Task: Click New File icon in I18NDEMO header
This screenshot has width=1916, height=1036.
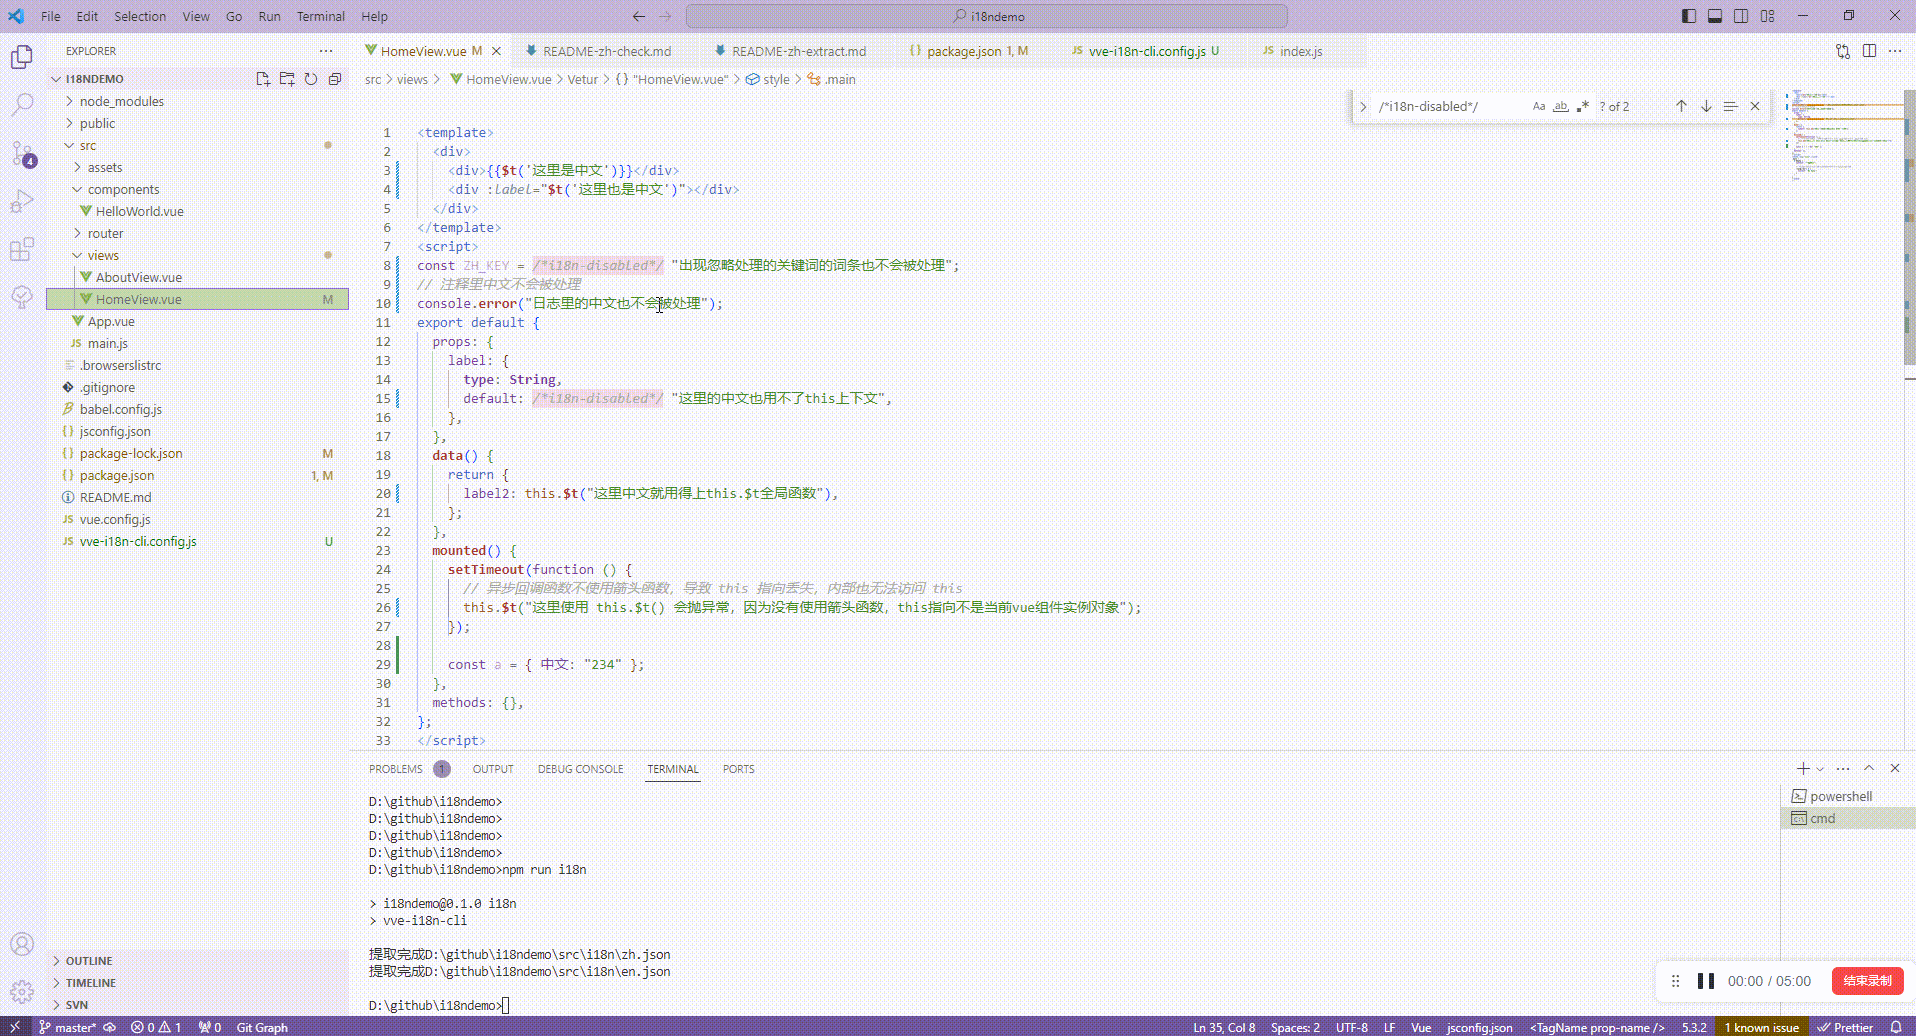Action: click(263, 79)
